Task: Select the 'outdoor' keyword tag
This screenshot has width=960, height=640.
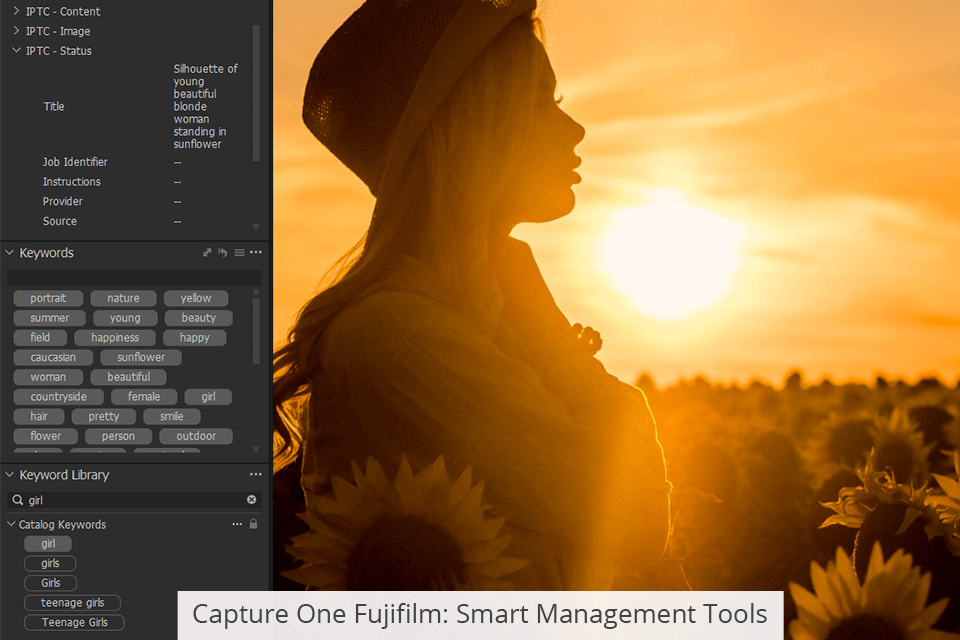Action: click(197, 436)
